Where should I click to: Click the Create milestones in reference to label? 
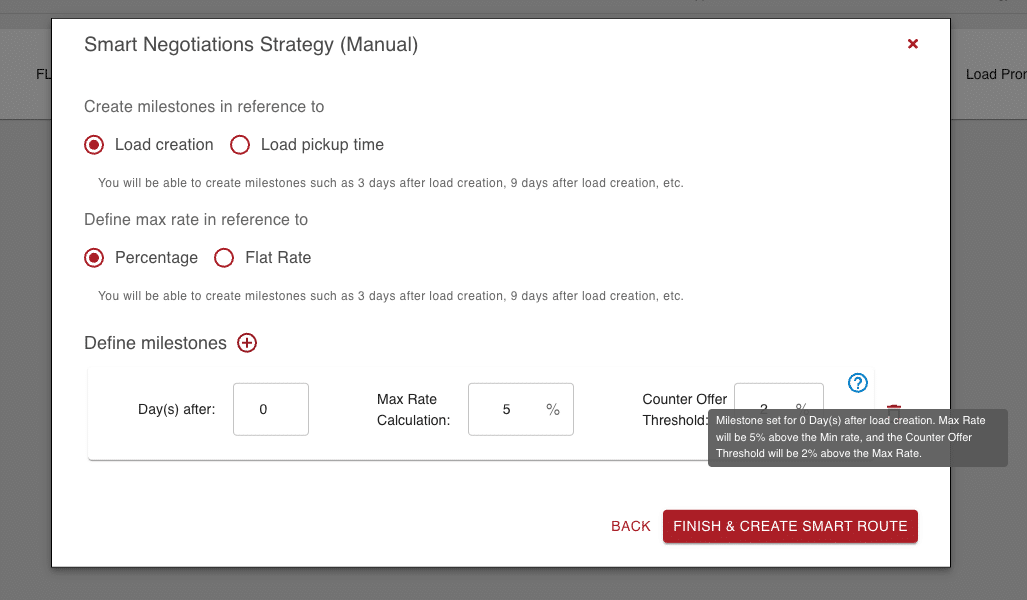tap(204, 107)
